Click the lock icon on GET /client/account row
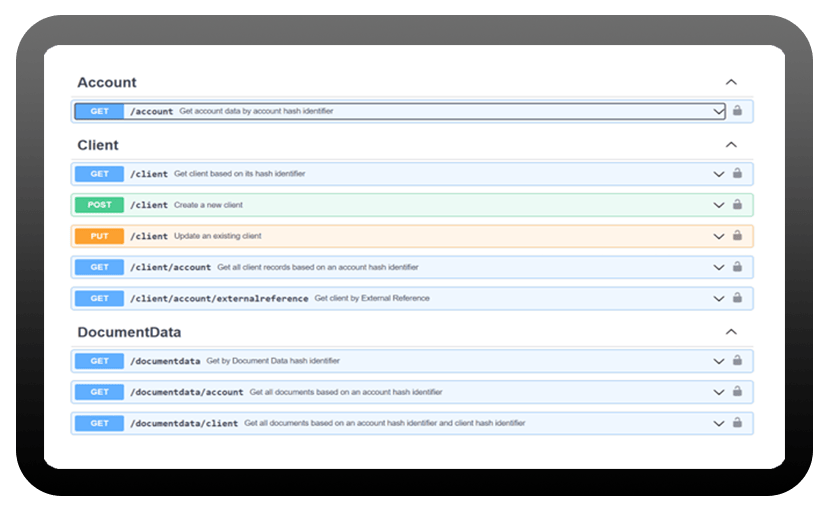The width and height of the screenshot is (828, 509). 737,267
